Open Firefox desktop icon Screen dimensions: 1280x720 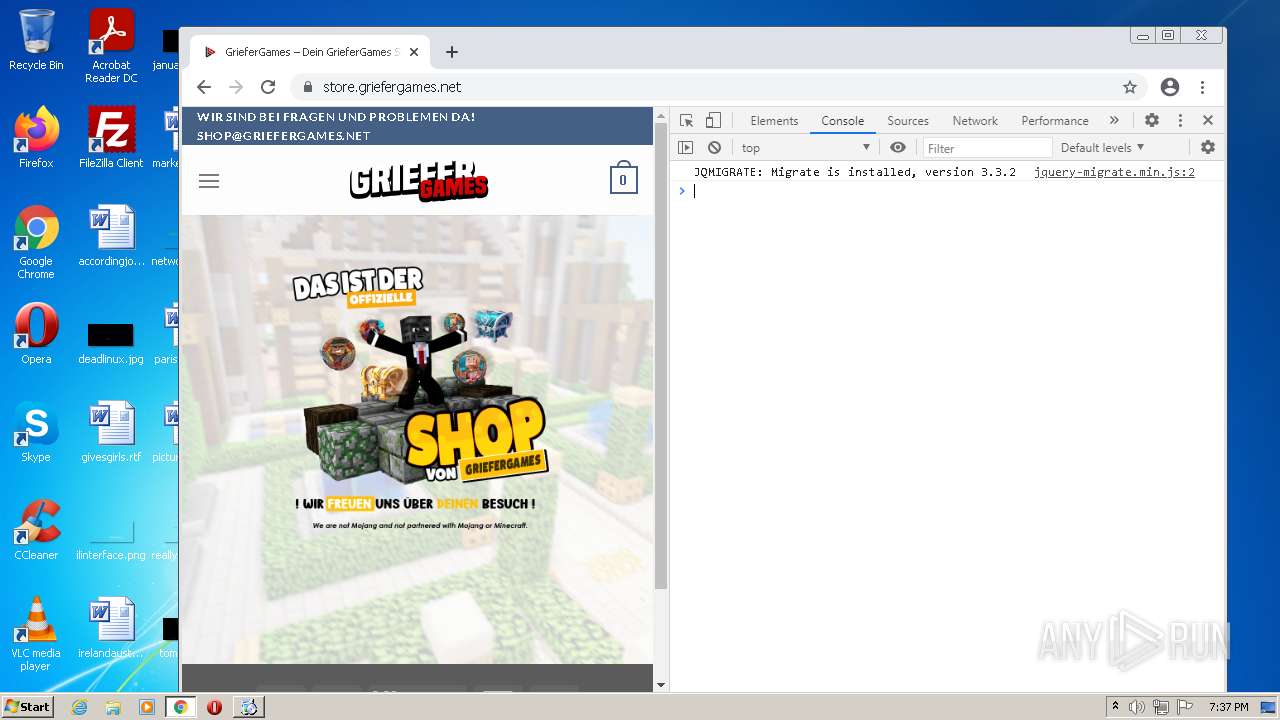[36, 137]
